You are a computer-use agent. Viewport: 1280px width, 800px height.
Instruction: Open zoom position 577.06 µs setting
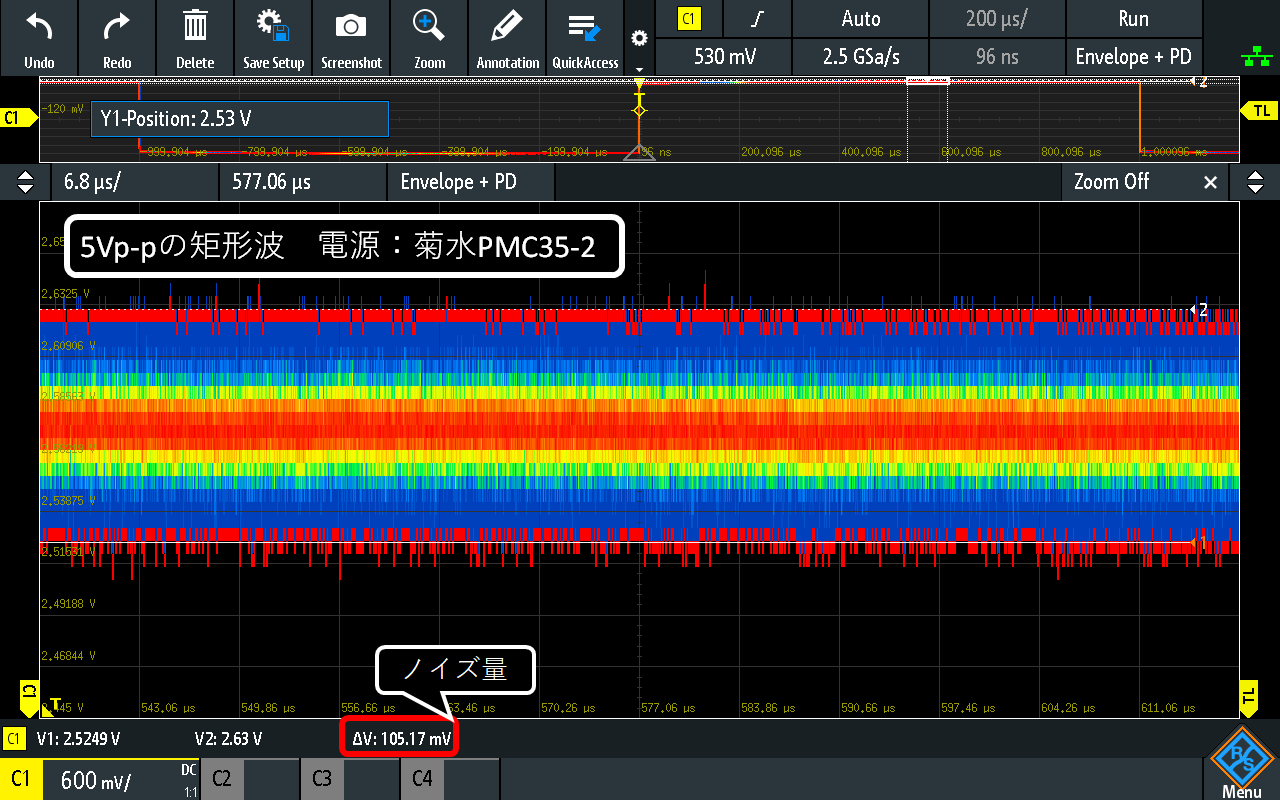(302, 182)
